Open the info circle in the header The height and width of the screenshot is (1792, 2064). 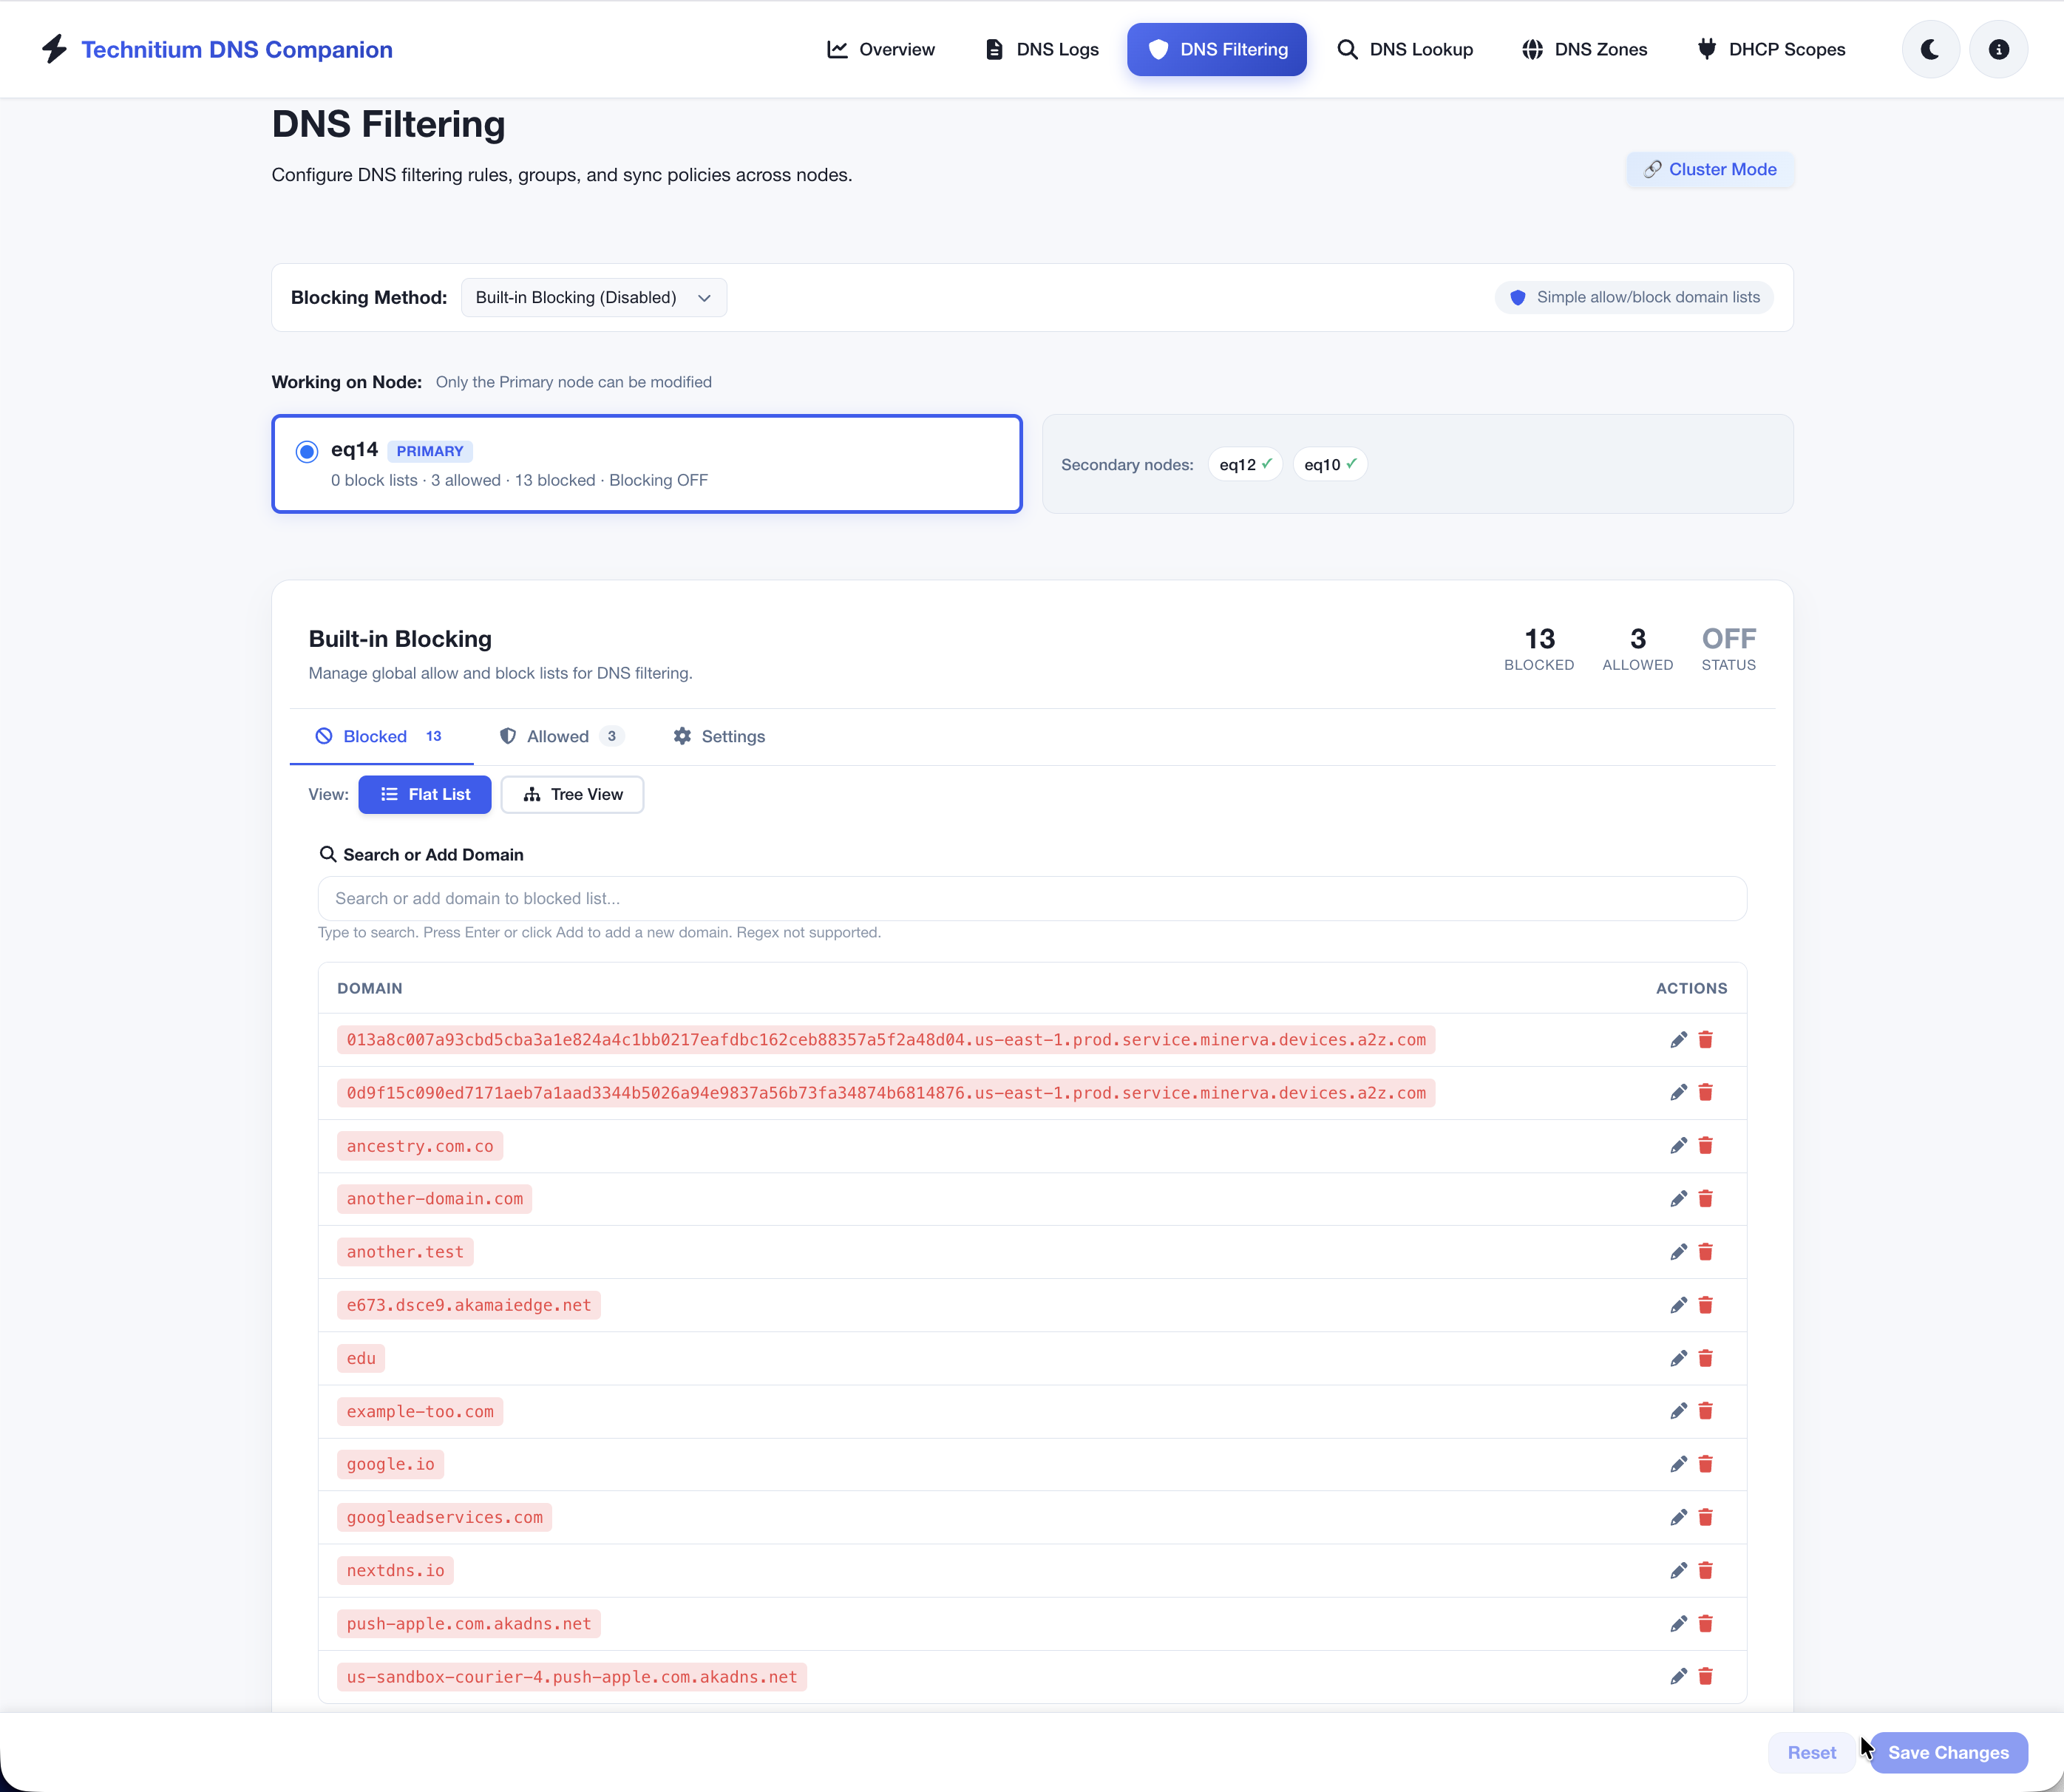pos(1998,48)
